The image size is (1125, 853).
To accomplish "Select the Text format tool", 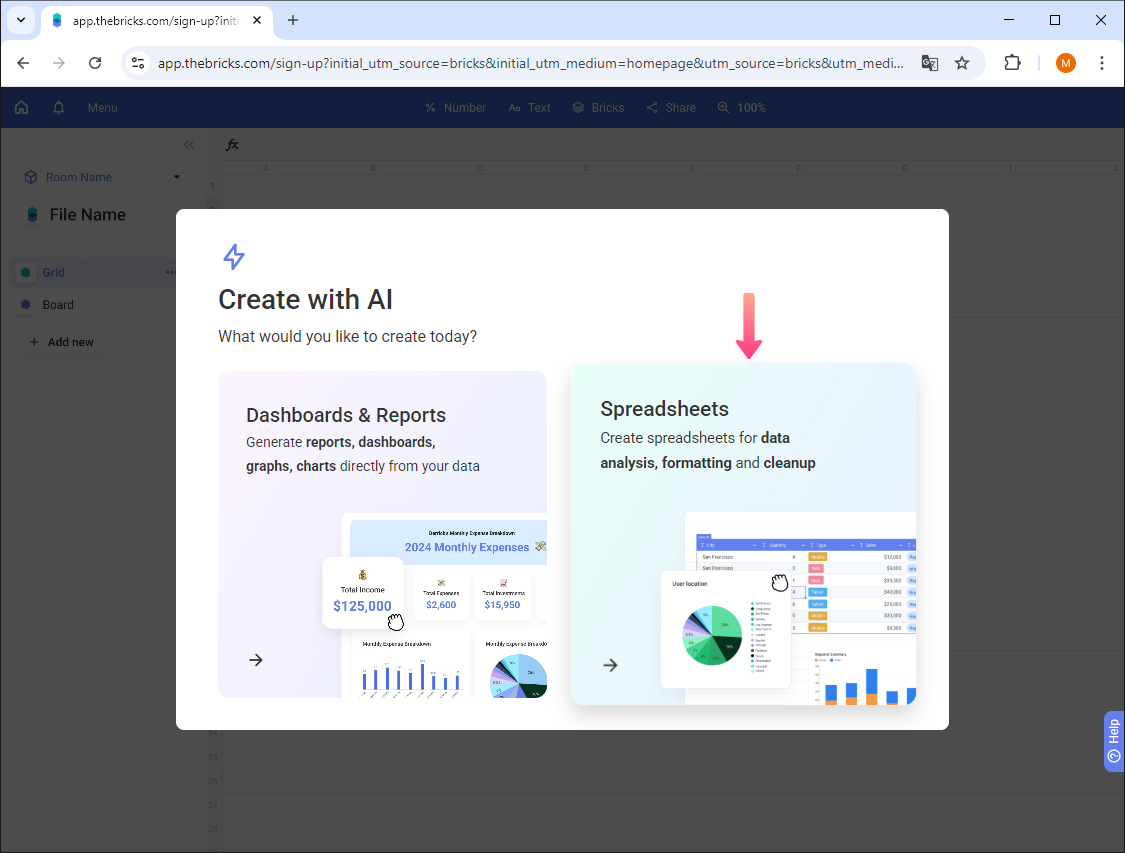I will (529, 108).
